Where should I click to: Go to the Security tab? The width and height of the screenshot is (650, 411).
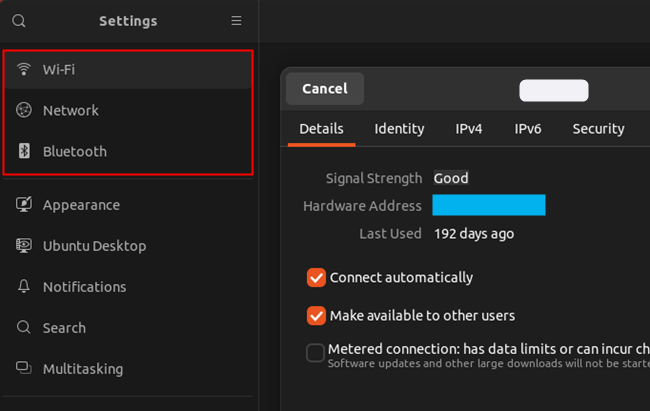pos(598,129)
